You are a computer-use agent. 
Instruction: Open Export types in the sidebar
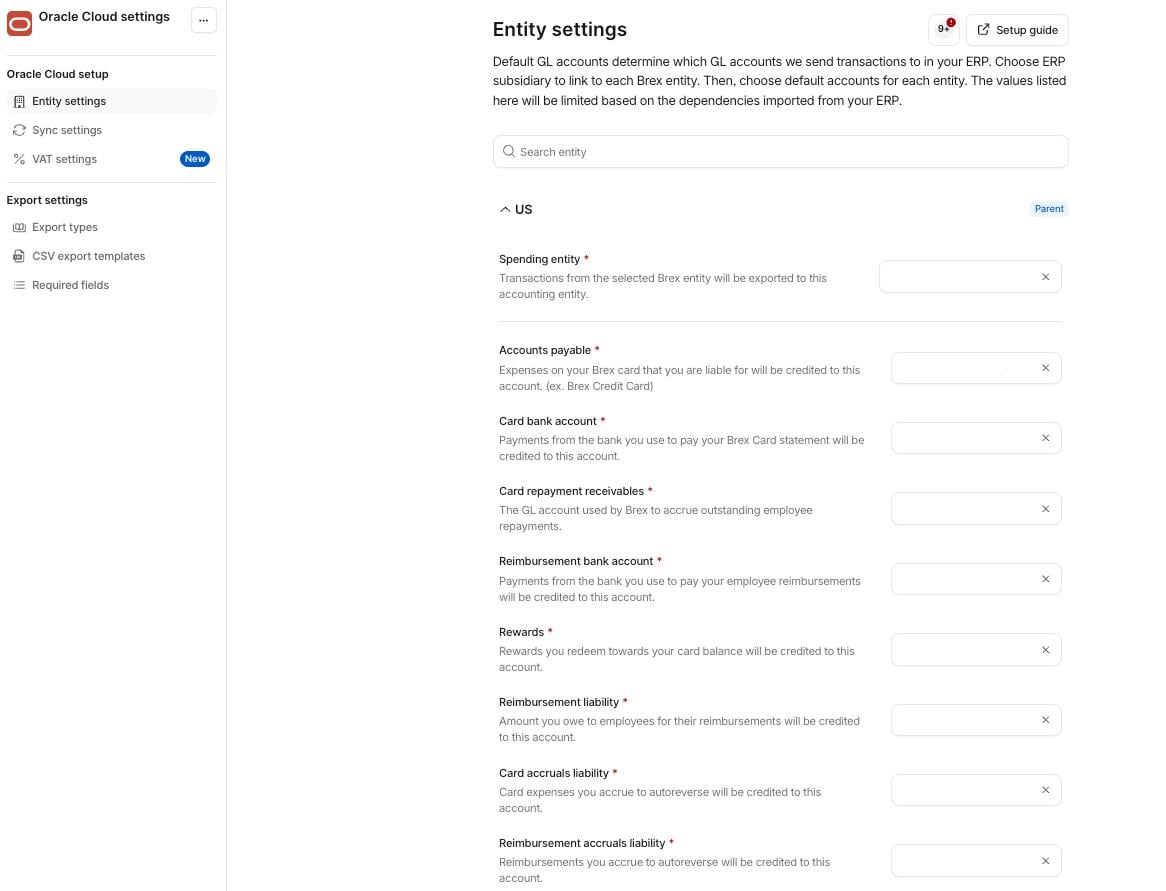click(112, 228)
